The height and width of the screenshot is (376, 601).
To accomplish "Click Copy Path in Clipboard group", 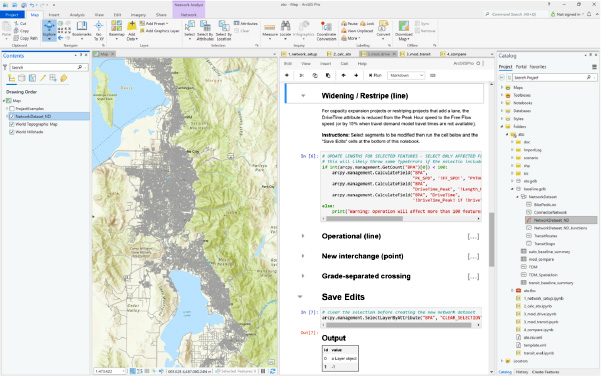I will pos(26,38).
